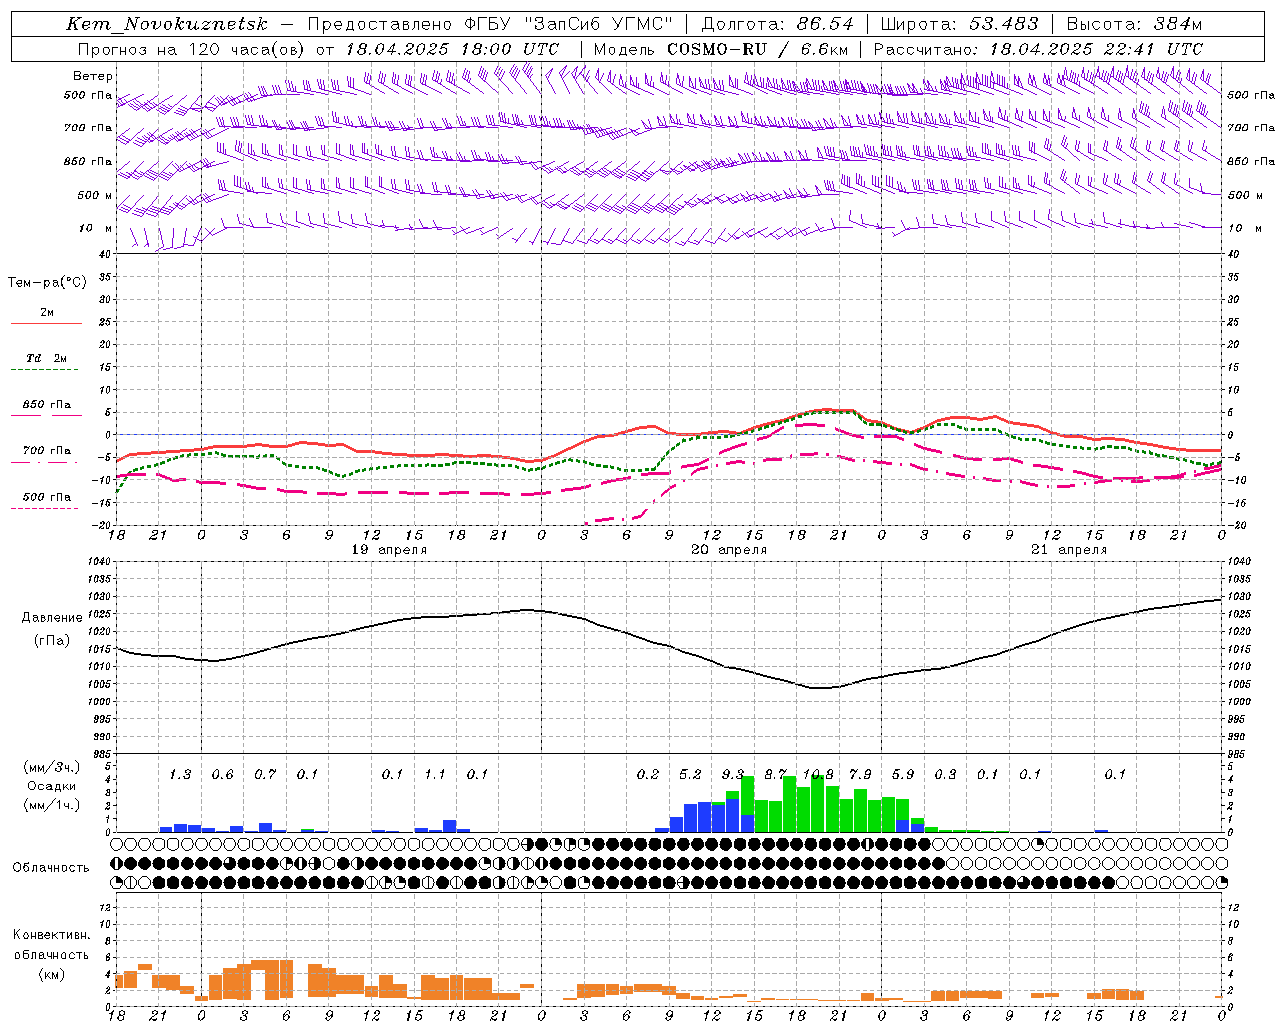Click the '8.7' precipitation amount
Viewport: 1280px width, 1024px height.
point(775,775)
